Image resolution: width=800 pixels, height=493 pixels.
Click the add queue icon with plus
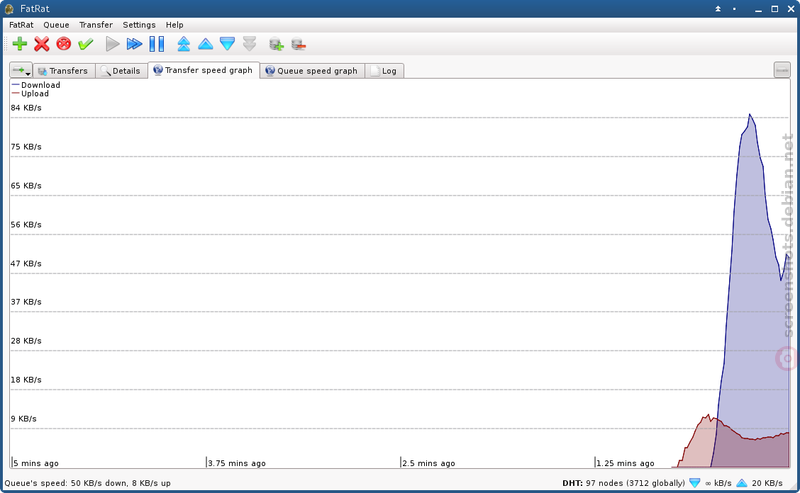point(276,44)
